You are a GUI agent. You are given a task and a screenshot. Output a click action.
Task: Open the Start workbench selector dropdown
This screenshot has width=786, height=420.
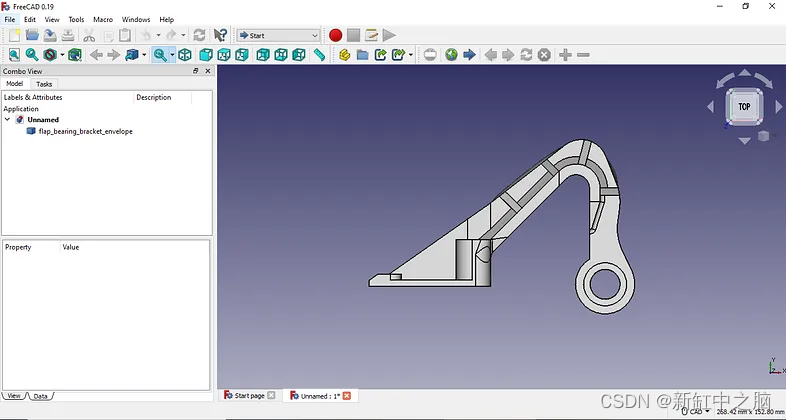click(x=278, y=35)
